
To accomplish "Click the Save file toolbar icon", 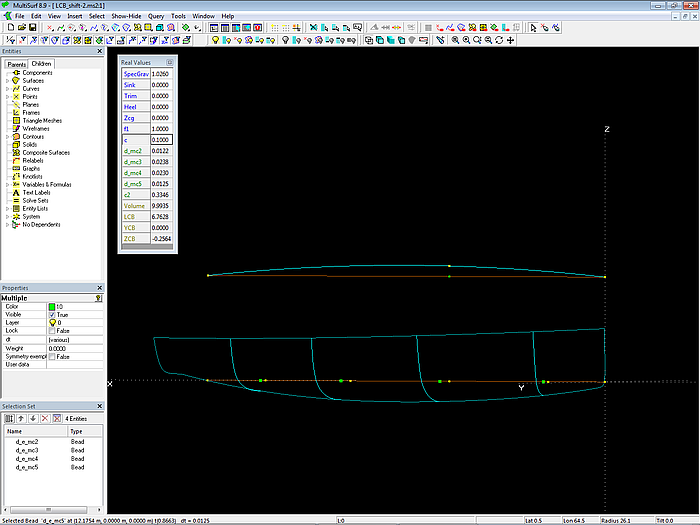I will pyautogui.click(x=32, y=28).
